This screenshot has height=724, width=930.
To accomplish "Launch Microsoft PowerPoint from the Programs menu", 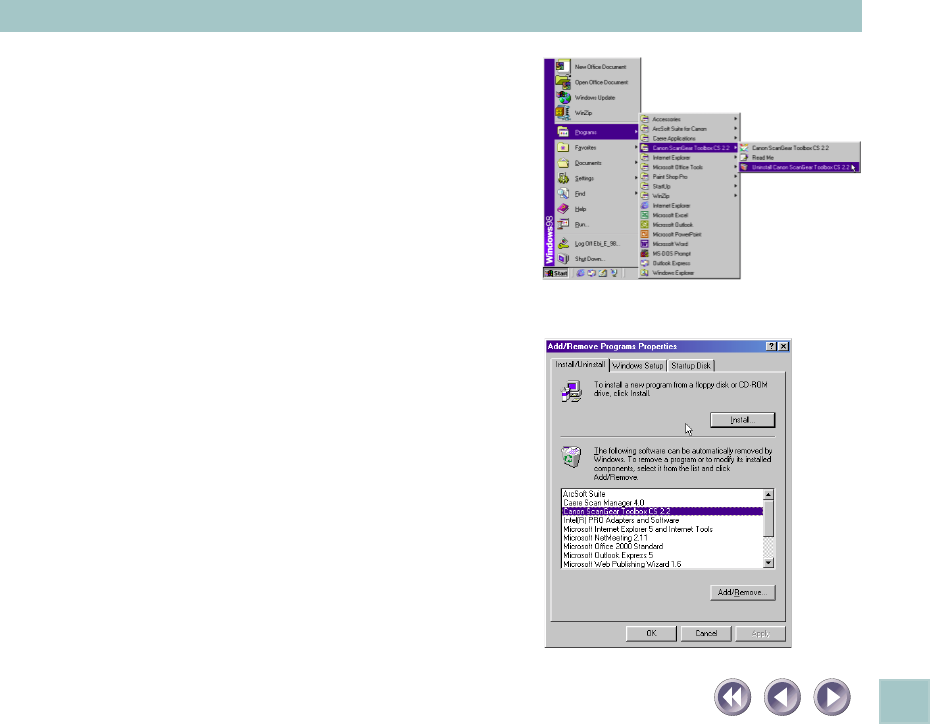I will [689, 234].
